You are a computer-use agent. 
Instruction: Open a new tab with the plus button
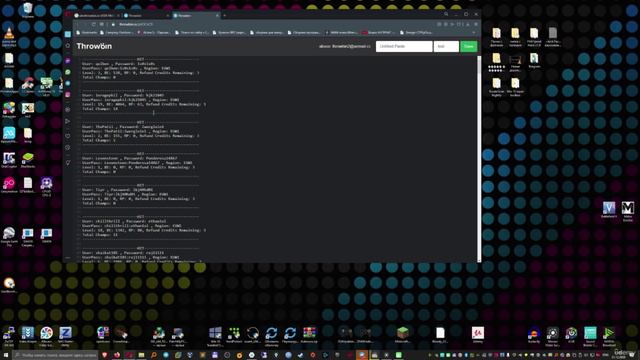pyautogui.click(x=224, y=16)
